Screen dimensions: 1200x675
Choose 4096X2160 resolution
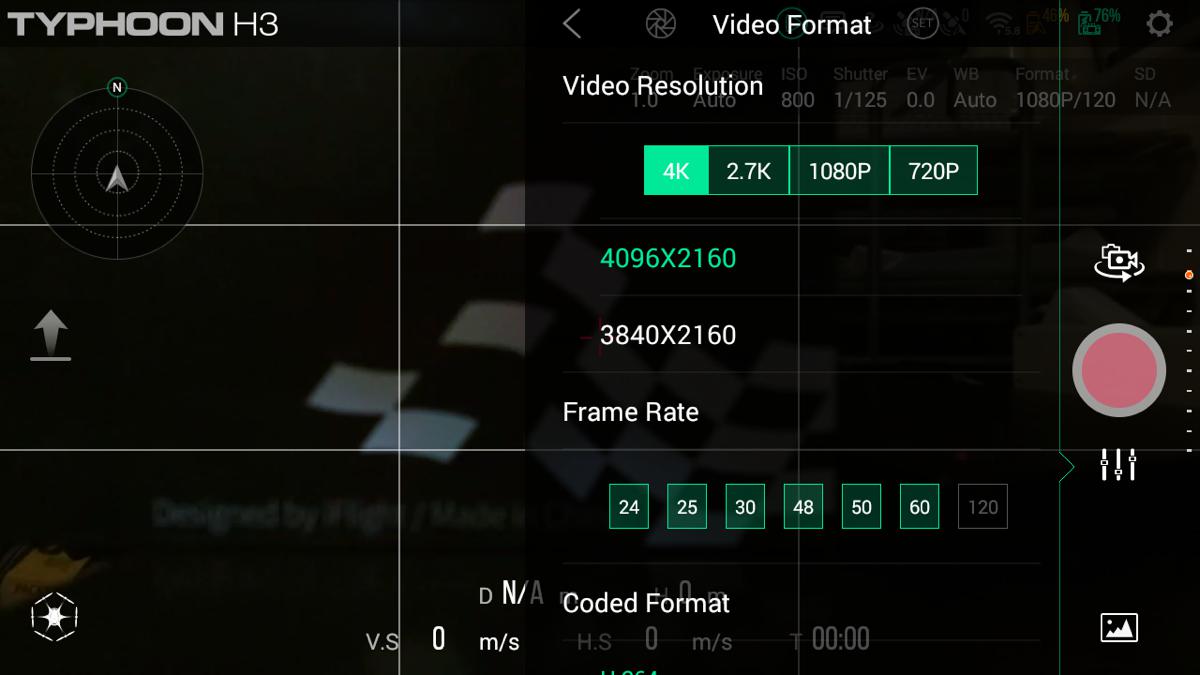668,258
